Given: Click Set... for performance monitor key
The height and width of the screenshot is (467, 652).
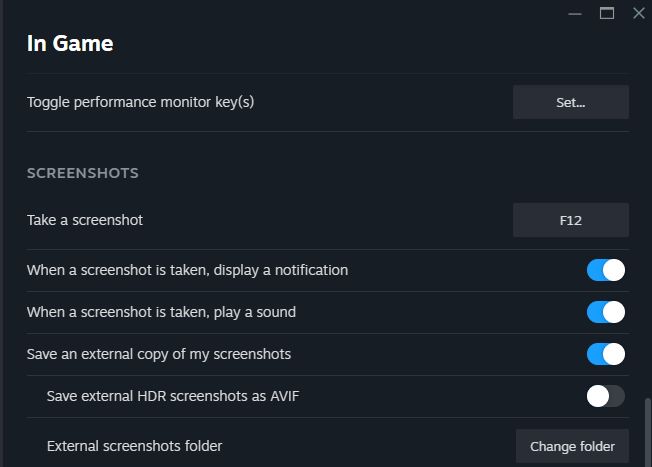Looking at the screenshot, I should point(570,102).
